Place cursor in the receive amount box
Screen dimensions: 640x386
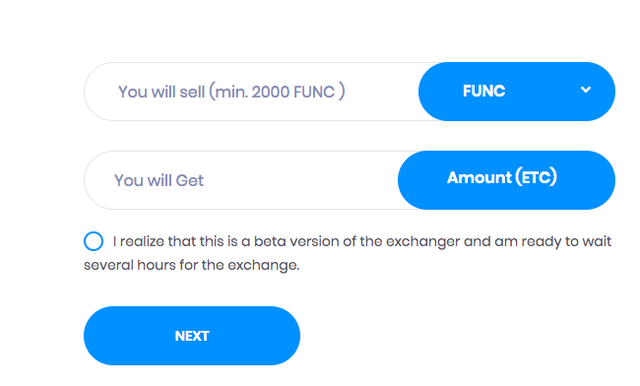(241, 180)
